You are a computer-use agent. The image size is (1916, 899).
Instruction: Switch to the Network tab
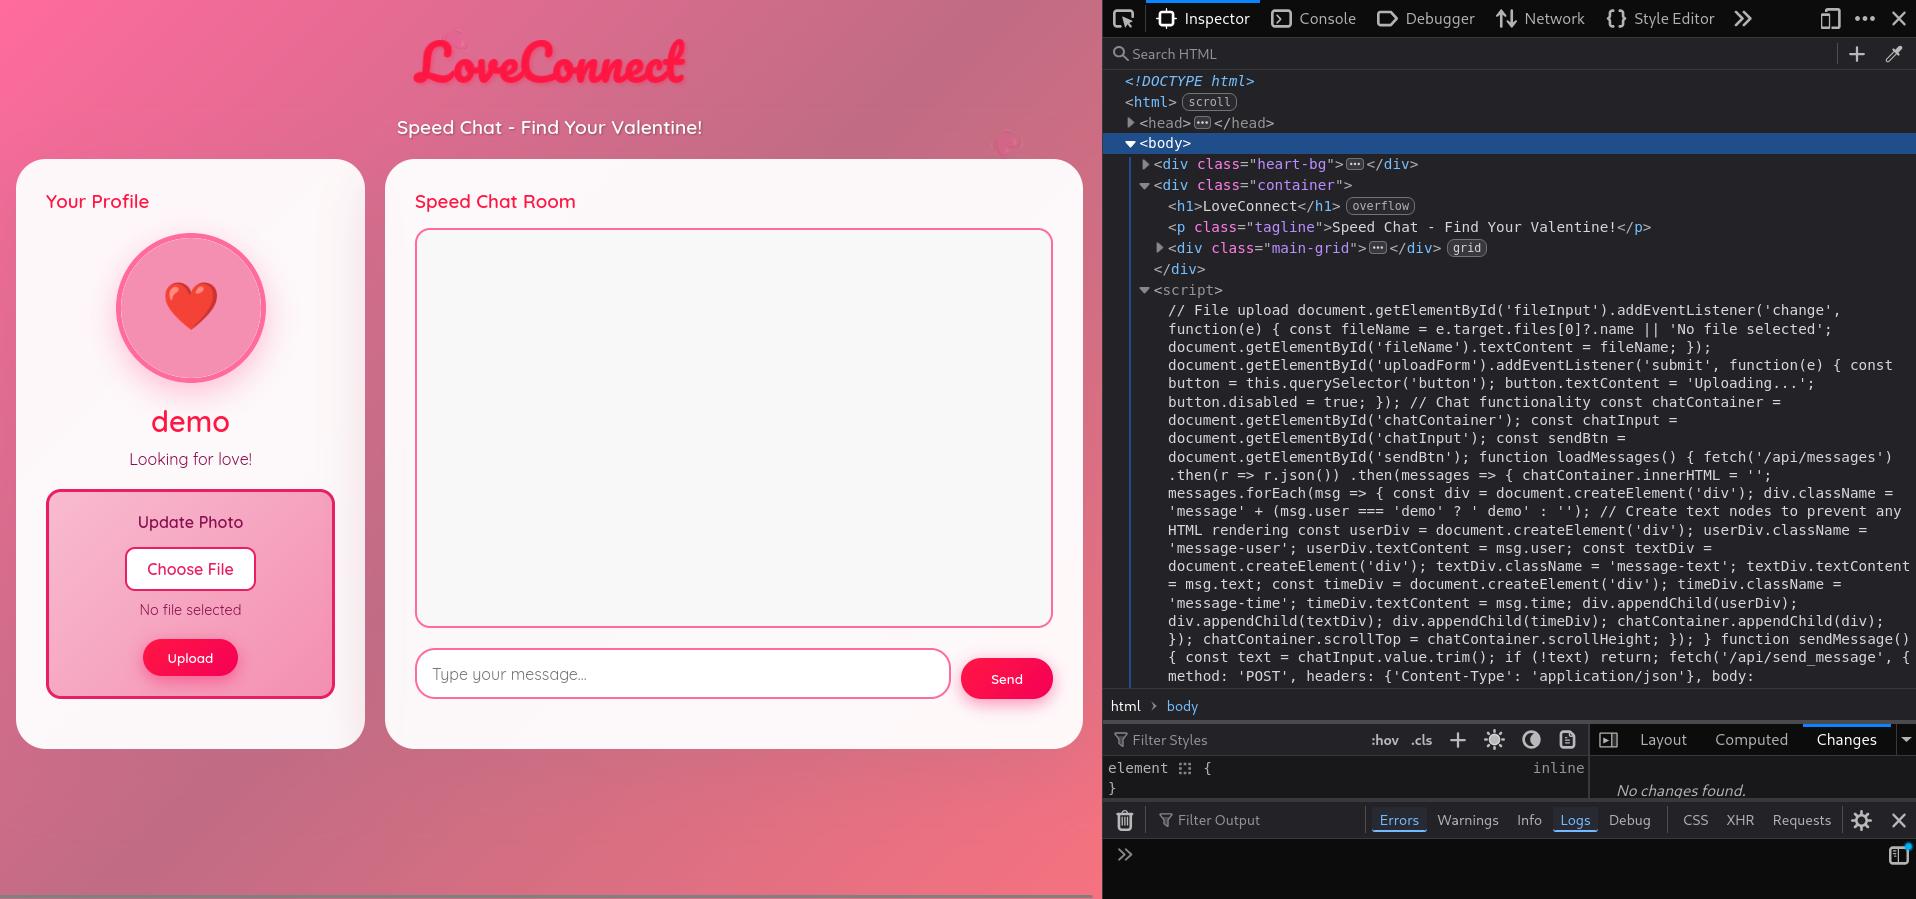pyautogui.click(x=1540, y=19)
